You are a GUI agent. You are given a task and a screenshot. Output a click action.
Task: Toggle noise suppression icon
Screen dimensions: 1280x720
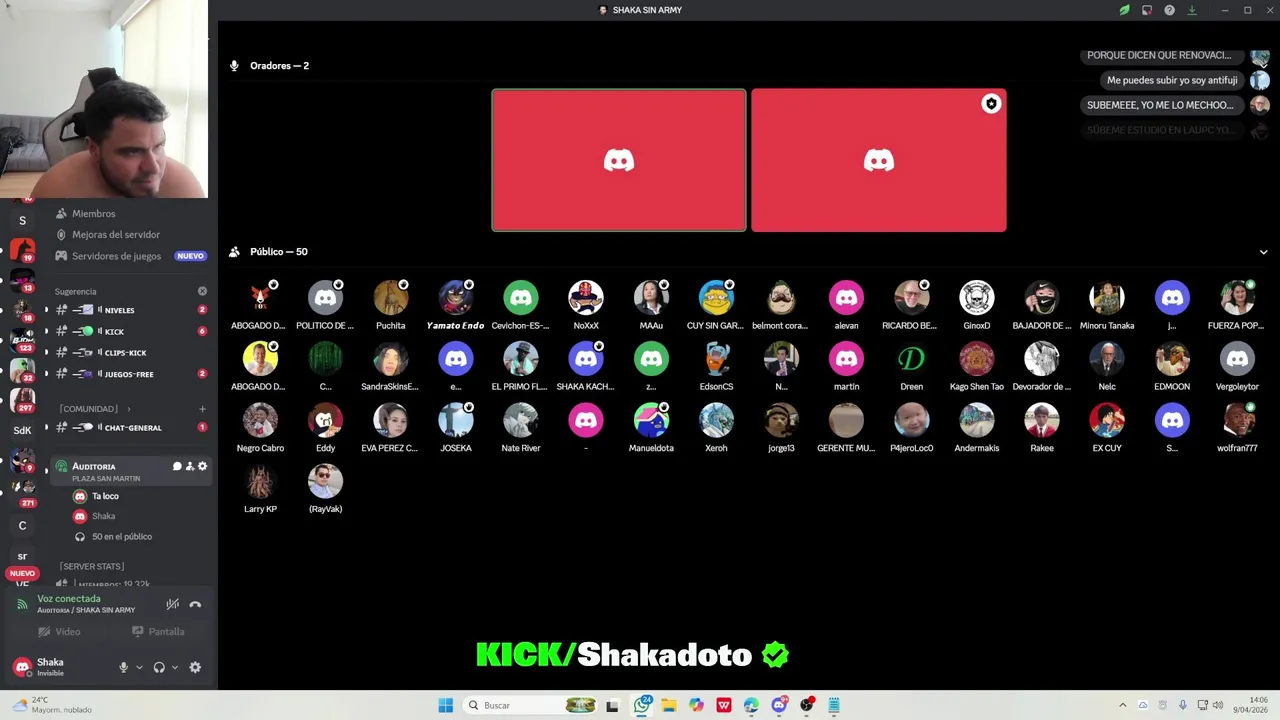pos(173,604)
